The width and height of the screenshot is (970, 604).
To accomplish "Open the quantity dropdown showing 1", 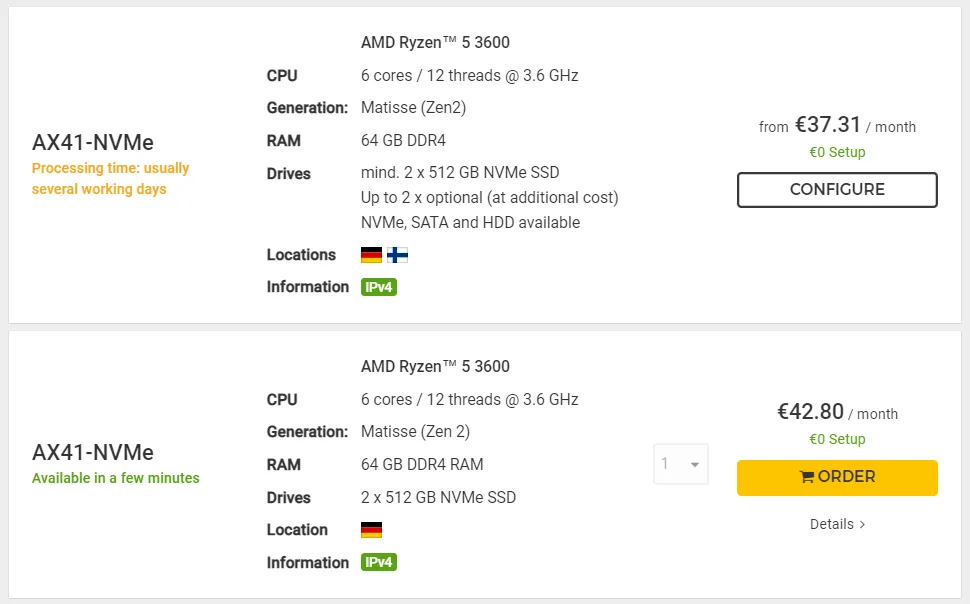I will (x=680, y=464).
